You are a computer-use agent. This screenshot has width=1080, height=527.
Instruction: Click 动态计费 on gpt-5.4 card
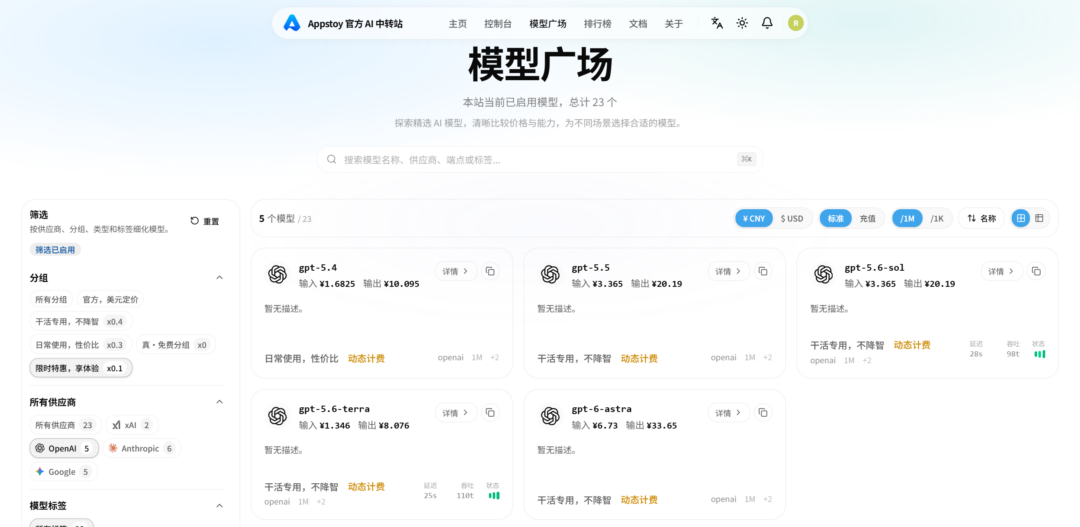coord(366,358)
